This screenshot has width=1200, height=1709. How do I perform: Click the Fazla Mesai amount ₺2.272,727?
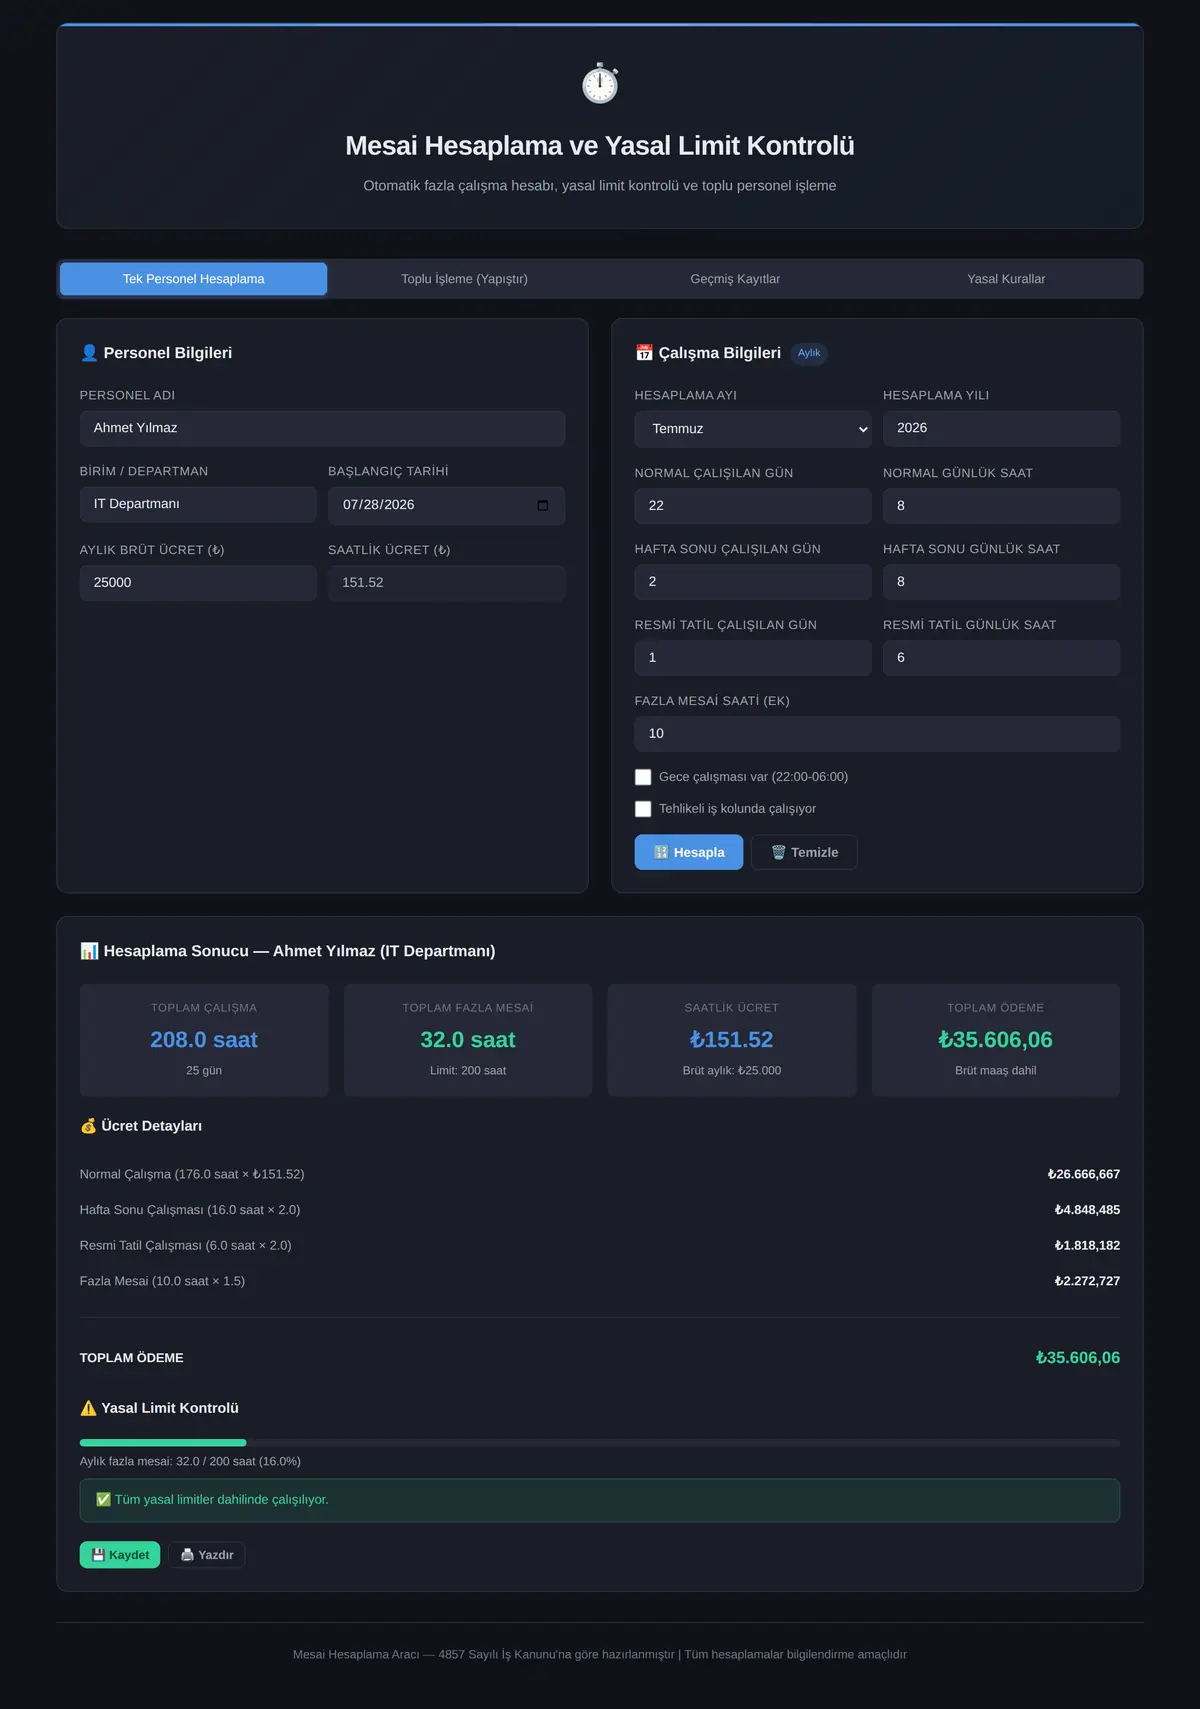pos(1087,1281)
